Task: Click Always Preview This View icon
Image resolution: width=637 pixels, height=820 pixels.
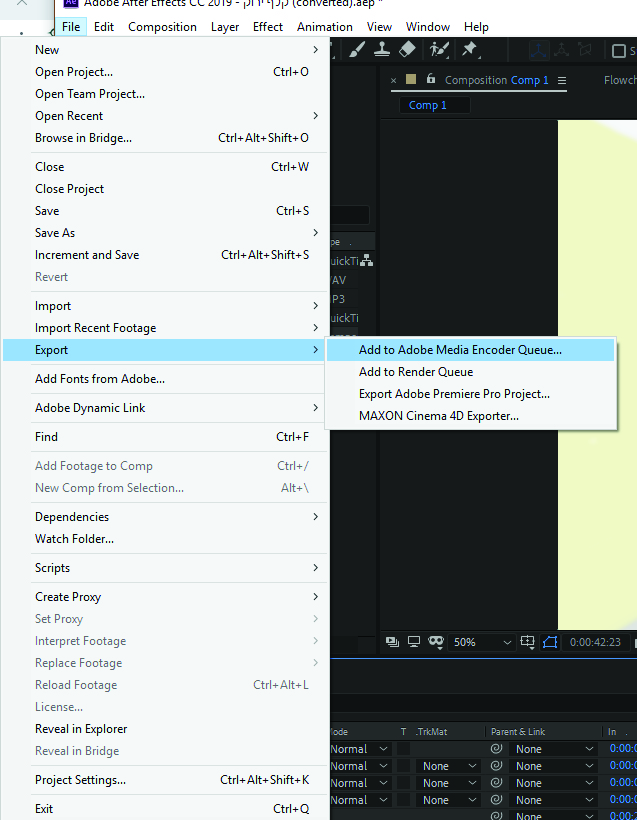Action: coord(392,642)
